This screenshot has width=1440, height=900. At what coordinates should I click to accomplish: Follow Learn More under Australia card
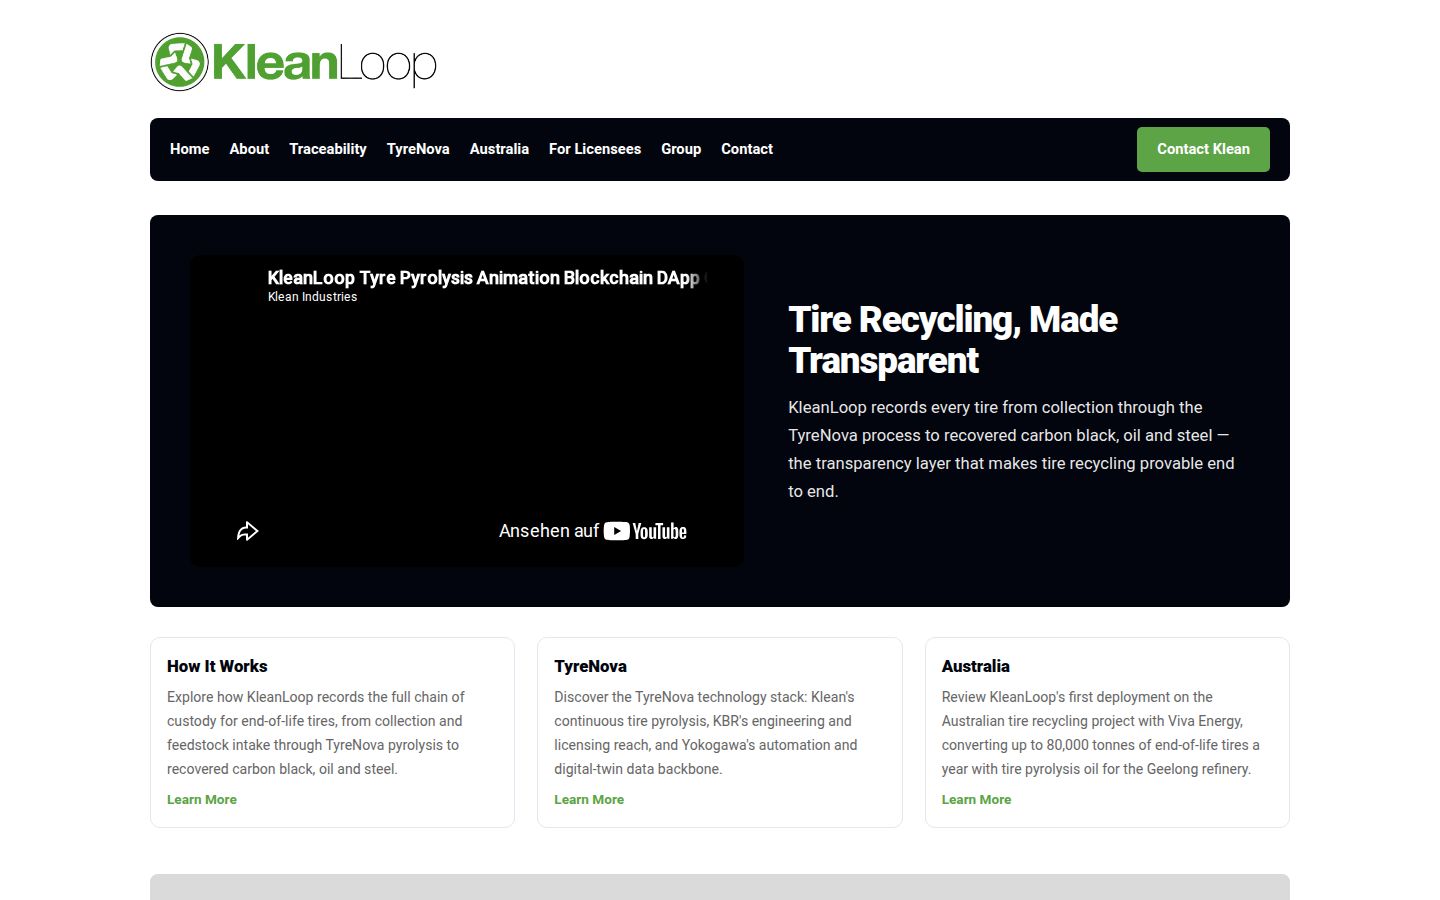(x=976, y=799)
